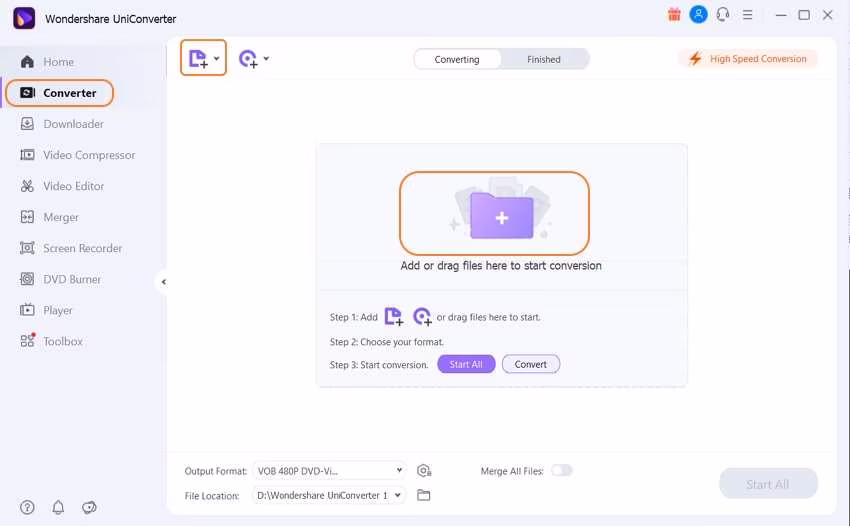Screen dimensions: 850x526
Task: Open Toolbox in the sidebar
Action: pyautogui.click(x=63, y=342)
